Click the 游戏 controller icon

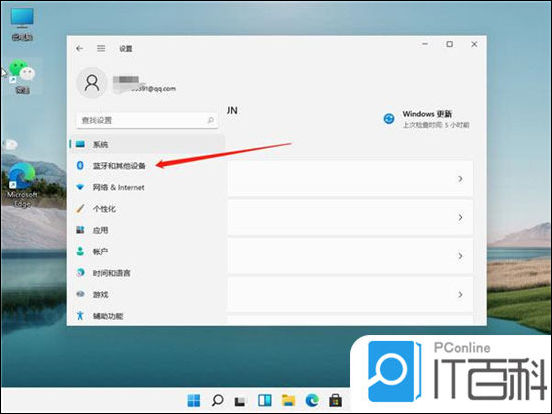click(80, 294)
